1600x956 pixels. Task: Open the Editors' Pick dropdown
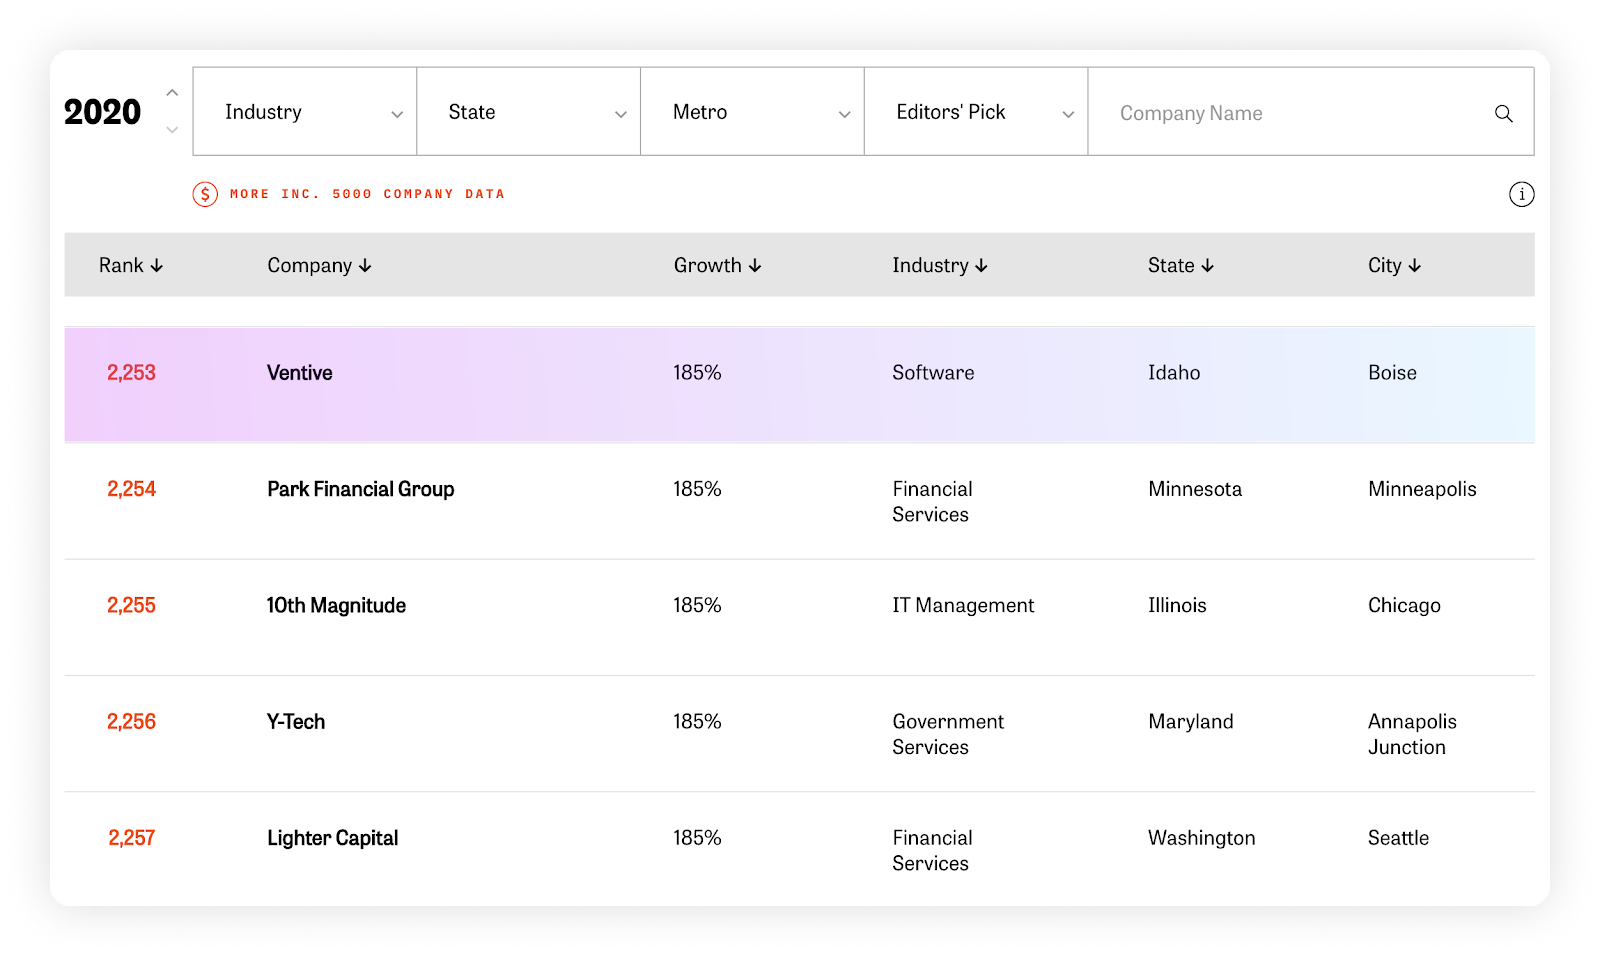(x=976, y=112)
